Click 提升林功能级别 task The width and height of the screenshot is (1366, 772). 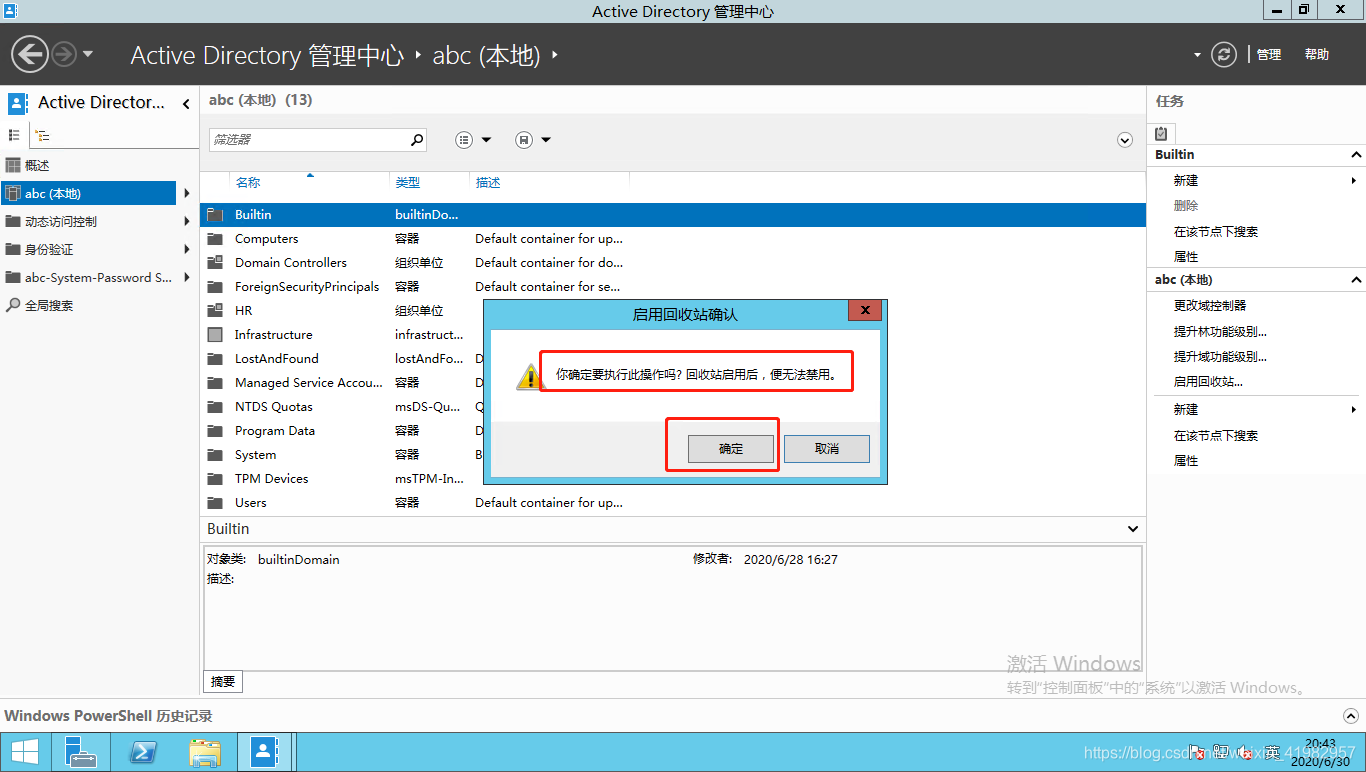coord(1220,331)
